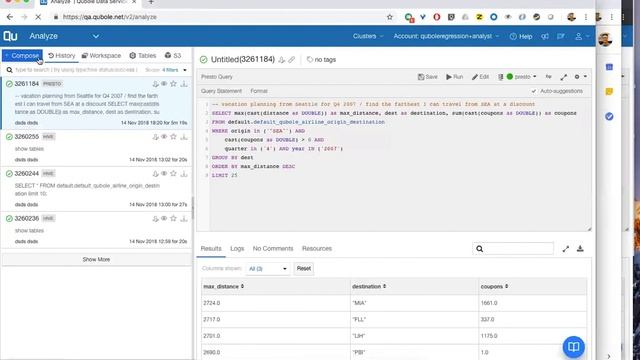The image size is (640, 360).
Task: Click the macros 'fx' icon
Action: point(549,77)
